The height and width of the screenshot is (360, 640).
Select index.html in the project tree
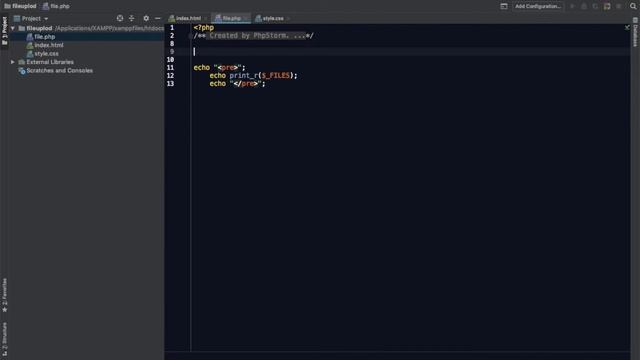[x=49, y=45]
